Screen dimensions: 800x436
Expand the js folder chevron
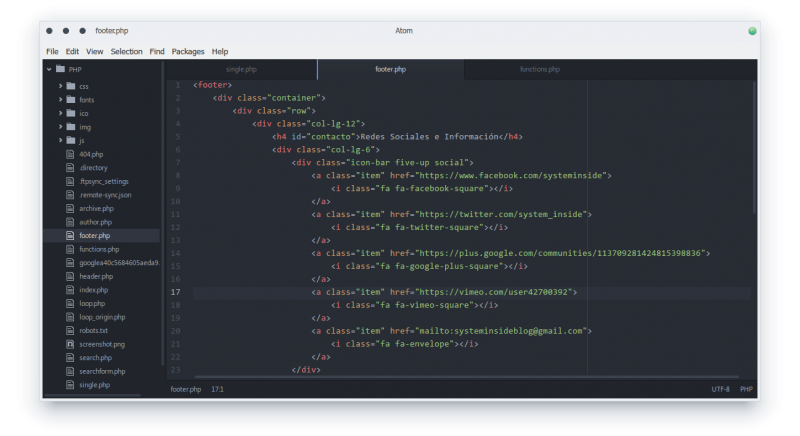click(x=60, y=140)
